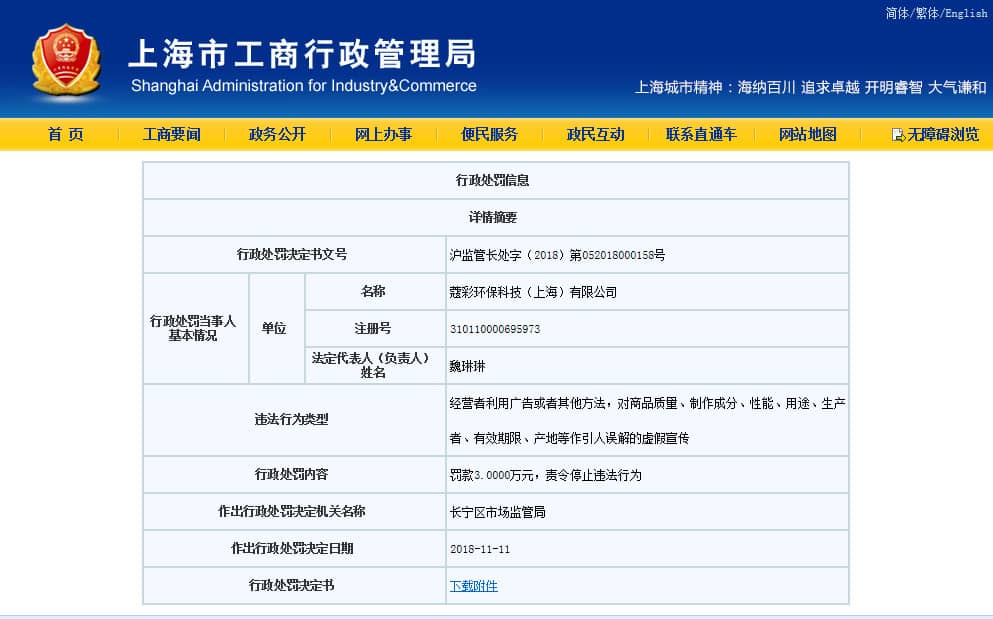The height and width of the screenshot is (619, 993).
Task: Go to 首页 home page
Action: click(x=66, y=134)
